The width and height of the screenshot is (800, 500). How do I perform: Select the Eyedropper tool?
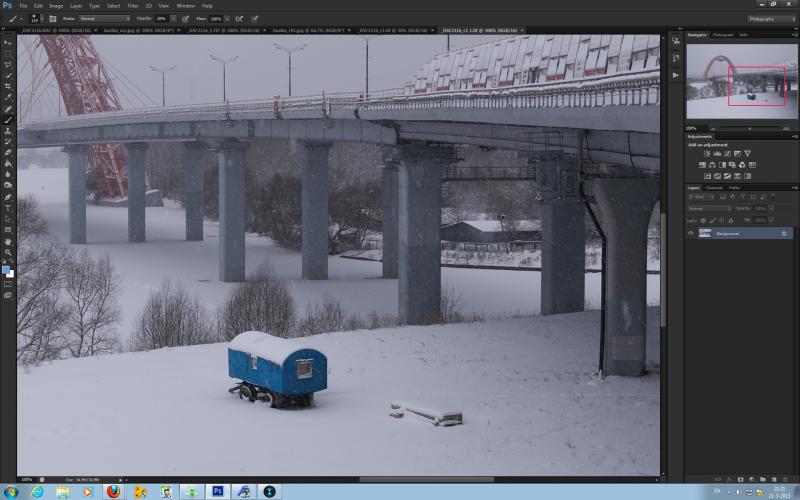click(8, 97)
